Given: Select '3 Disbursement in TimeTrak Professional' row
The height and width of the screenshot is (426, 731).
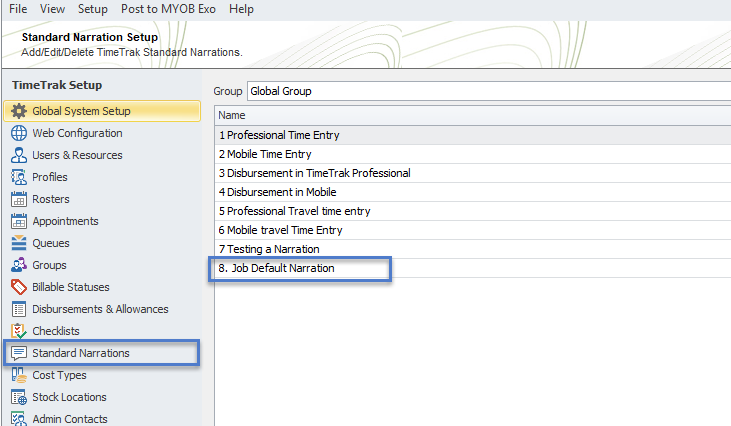Looking at the screenshot, I should click(x=473, y=173).
